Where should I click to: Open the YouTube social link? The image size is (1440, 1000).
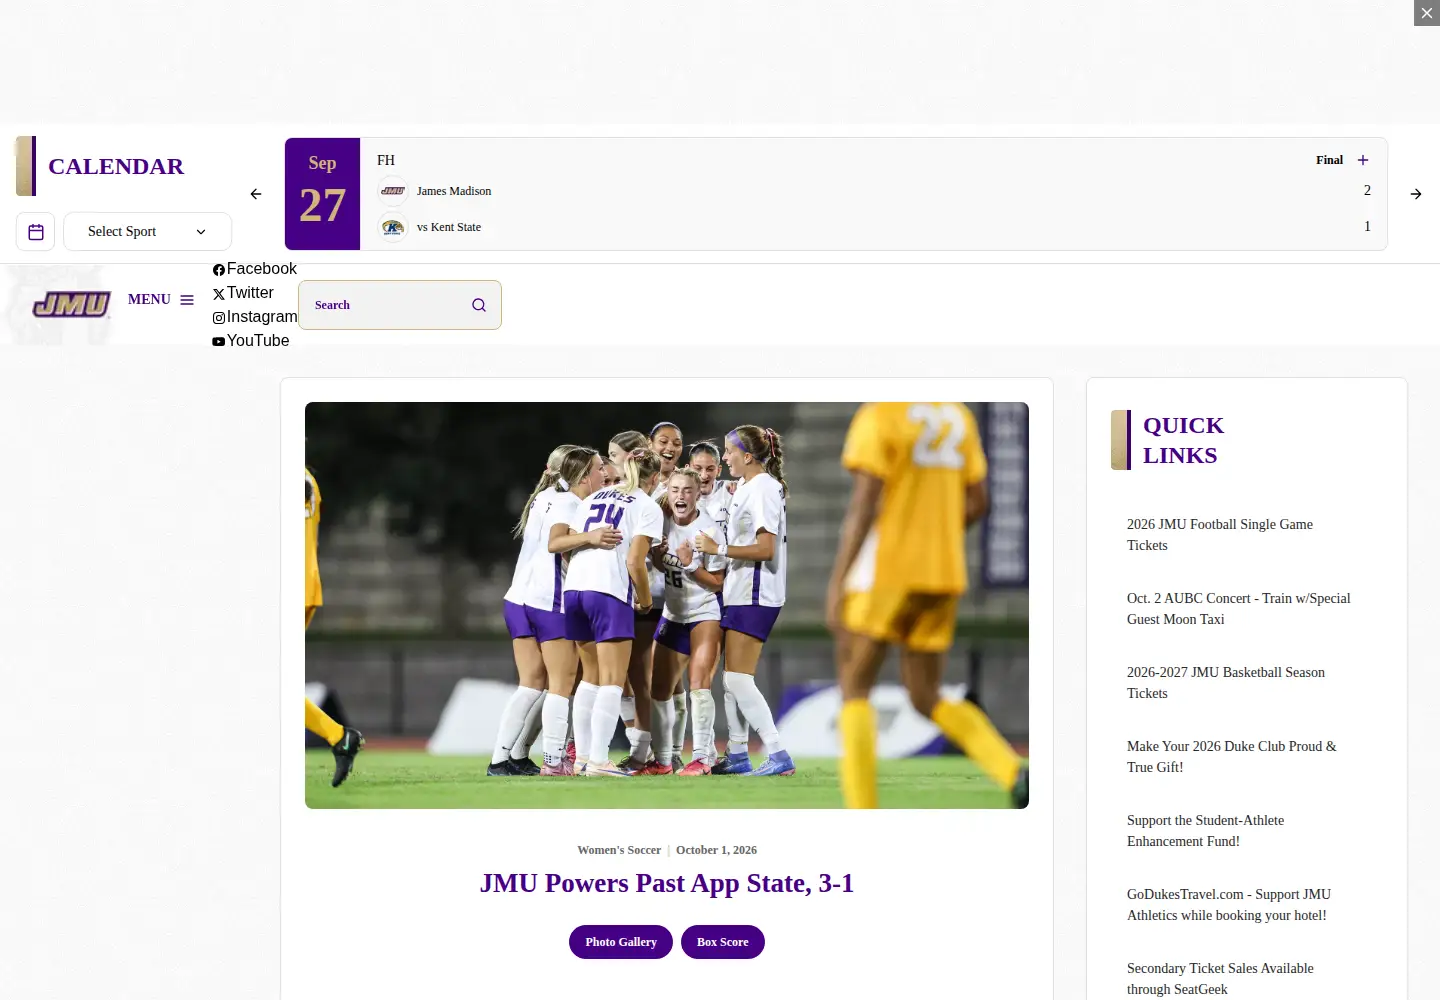coord(251,341)
